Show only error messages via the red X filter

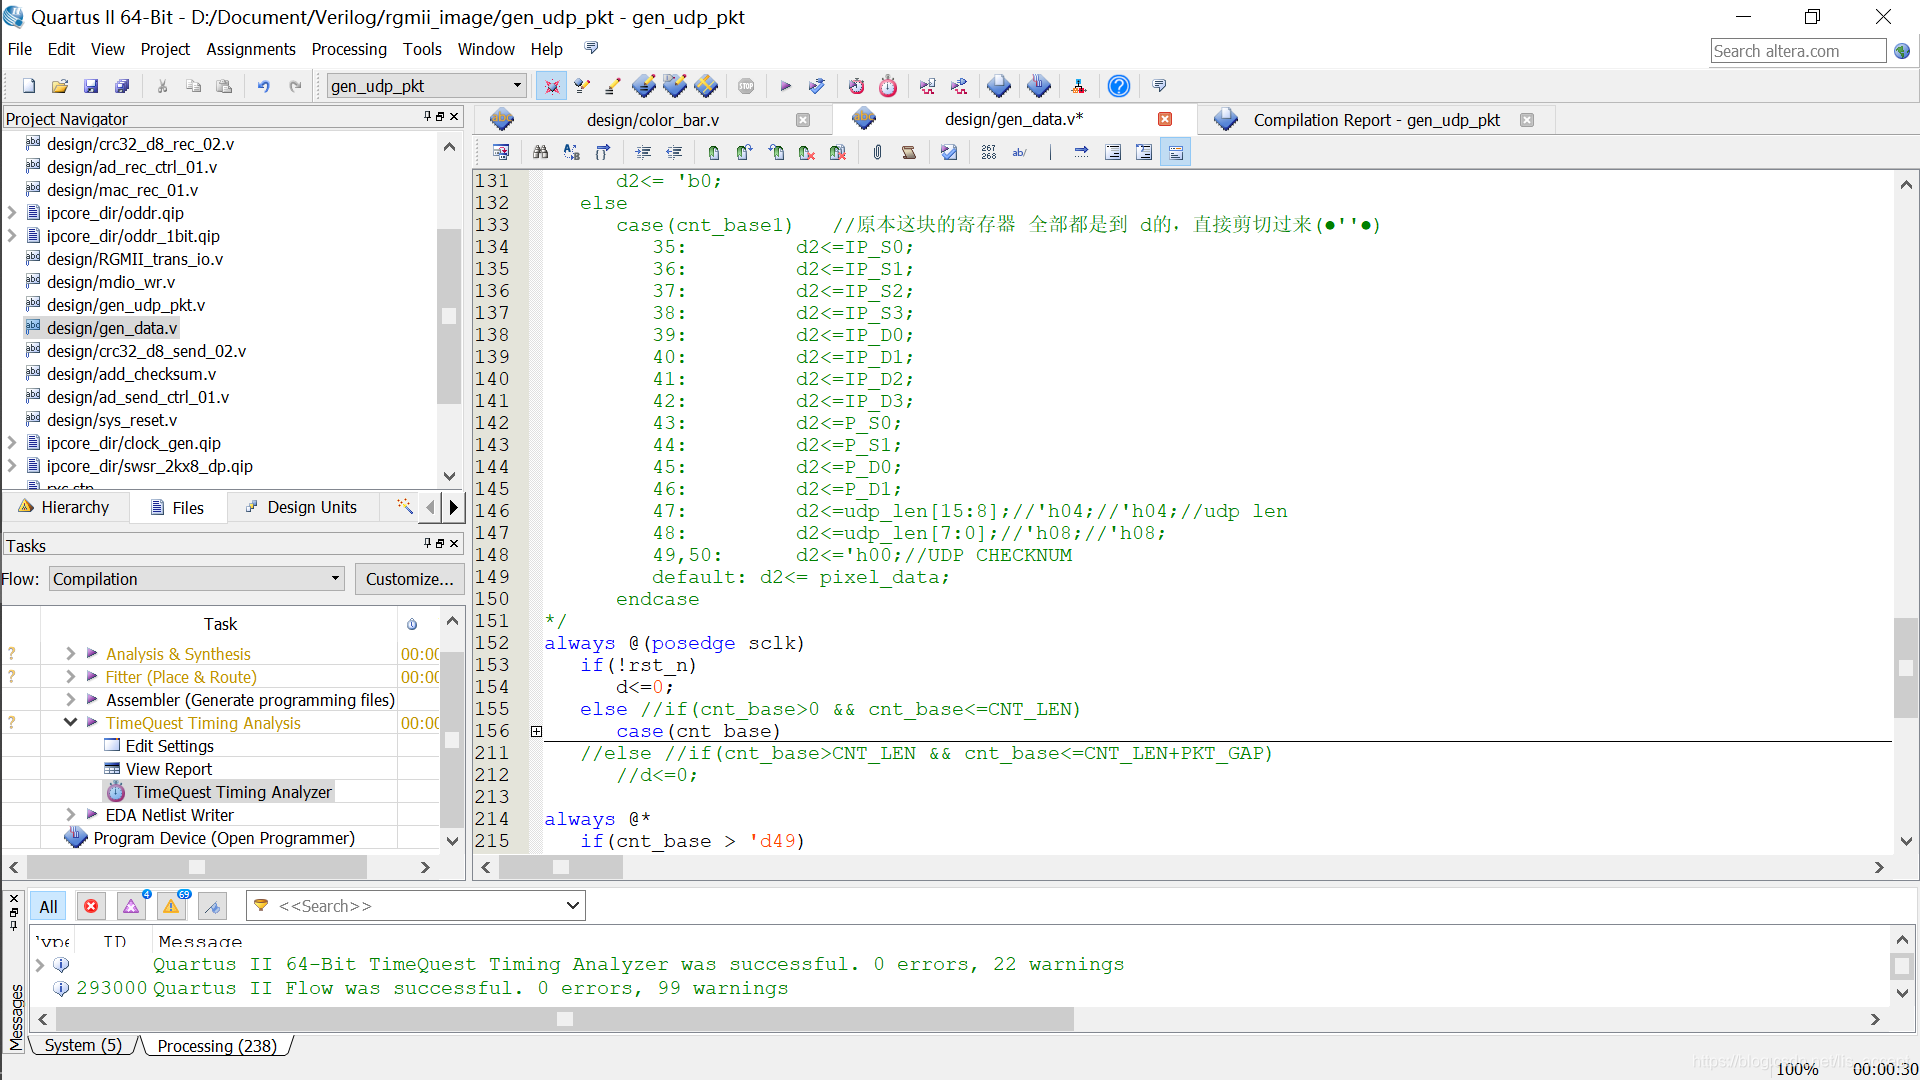(91, 906)
